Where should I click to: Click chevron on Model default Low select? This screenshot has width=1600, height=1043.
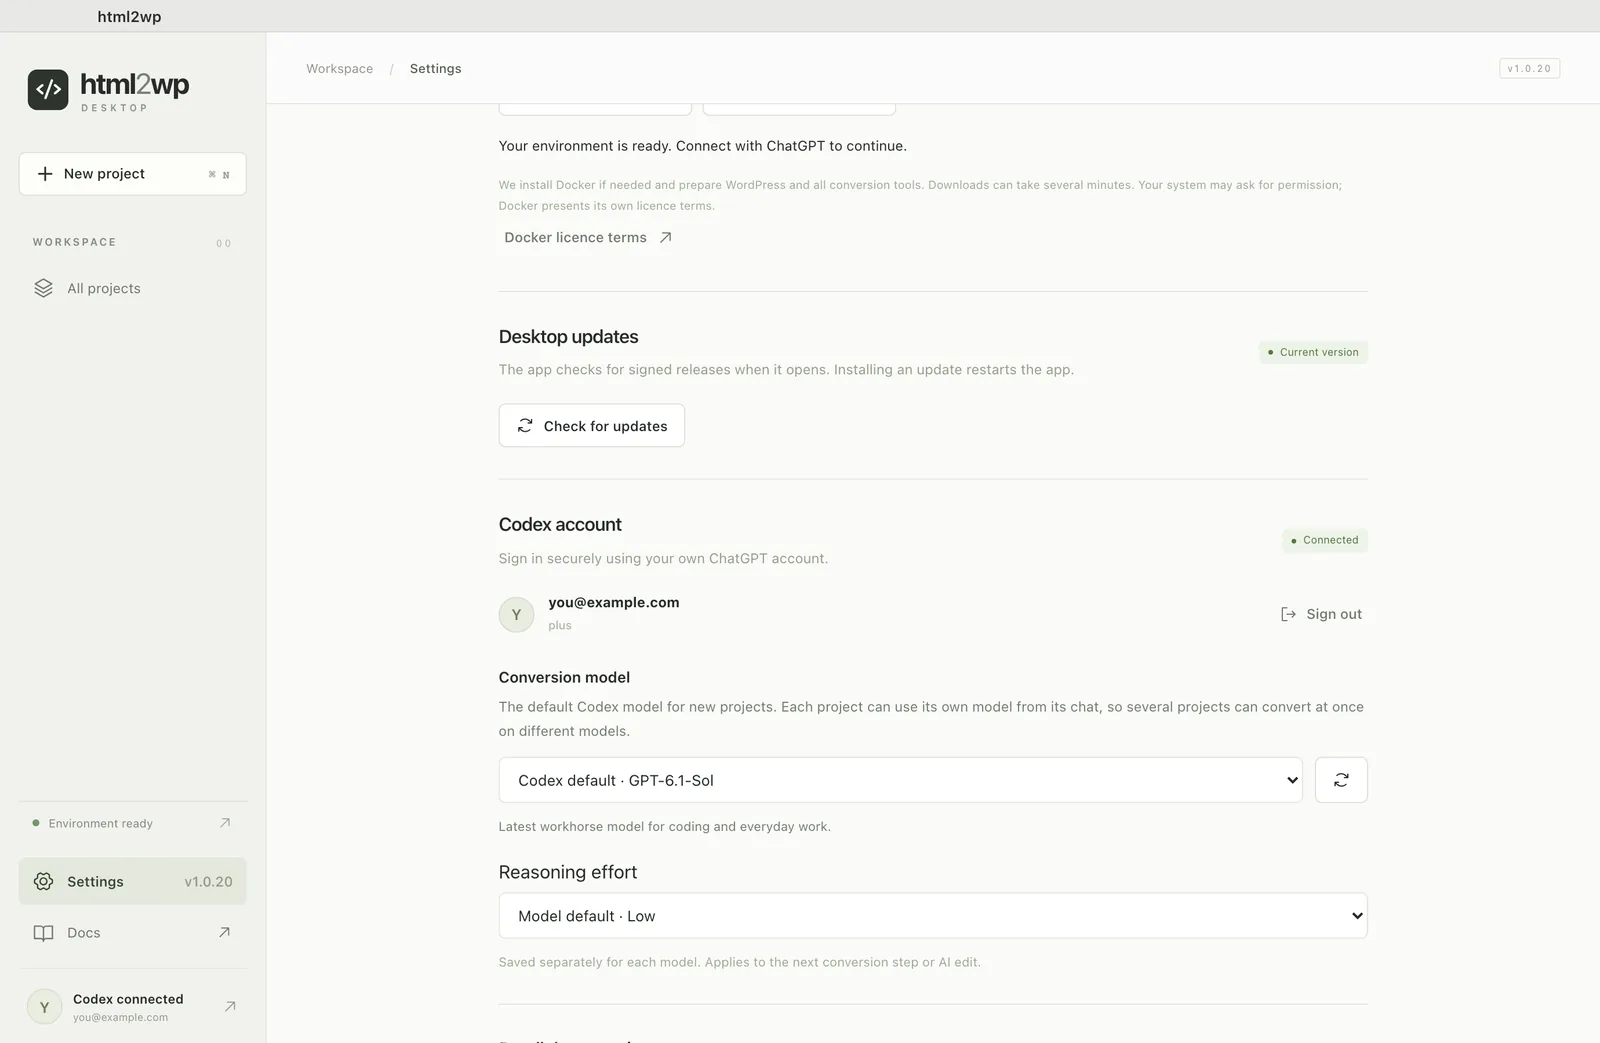pos(1357,916)
